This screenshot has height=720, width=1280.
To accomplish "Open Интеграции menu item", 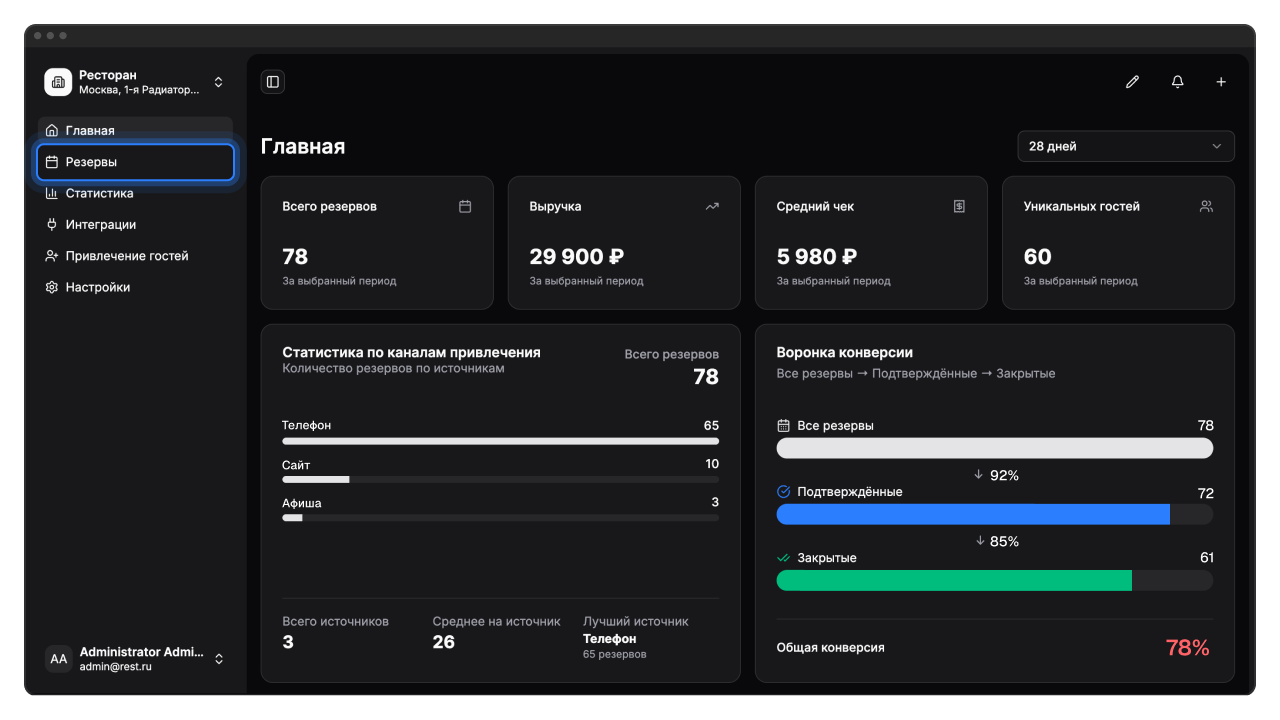I will [100, 225].
